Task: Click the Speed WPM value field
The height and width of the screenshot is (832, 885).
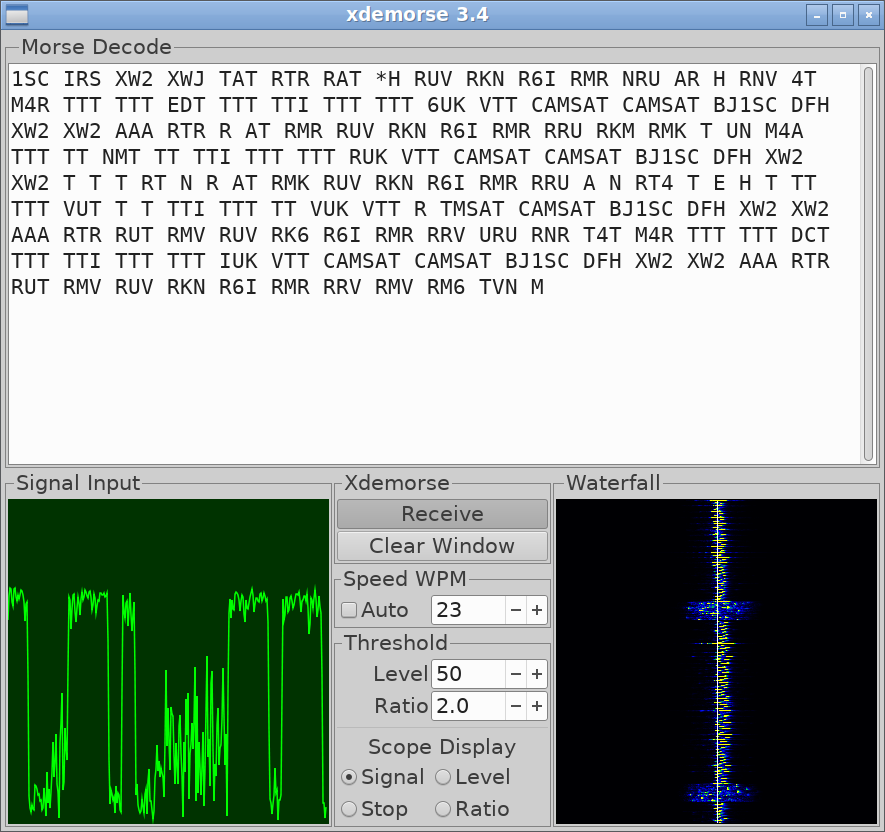Action: tap(468, 610)
